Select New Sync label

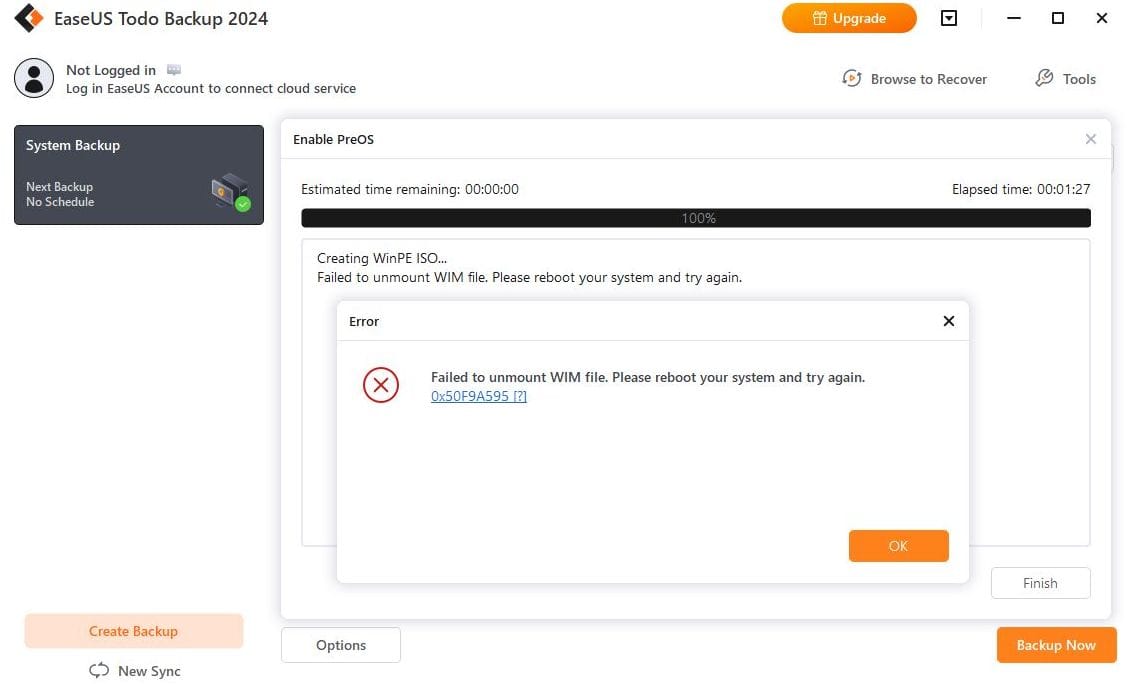pos(149,671)
